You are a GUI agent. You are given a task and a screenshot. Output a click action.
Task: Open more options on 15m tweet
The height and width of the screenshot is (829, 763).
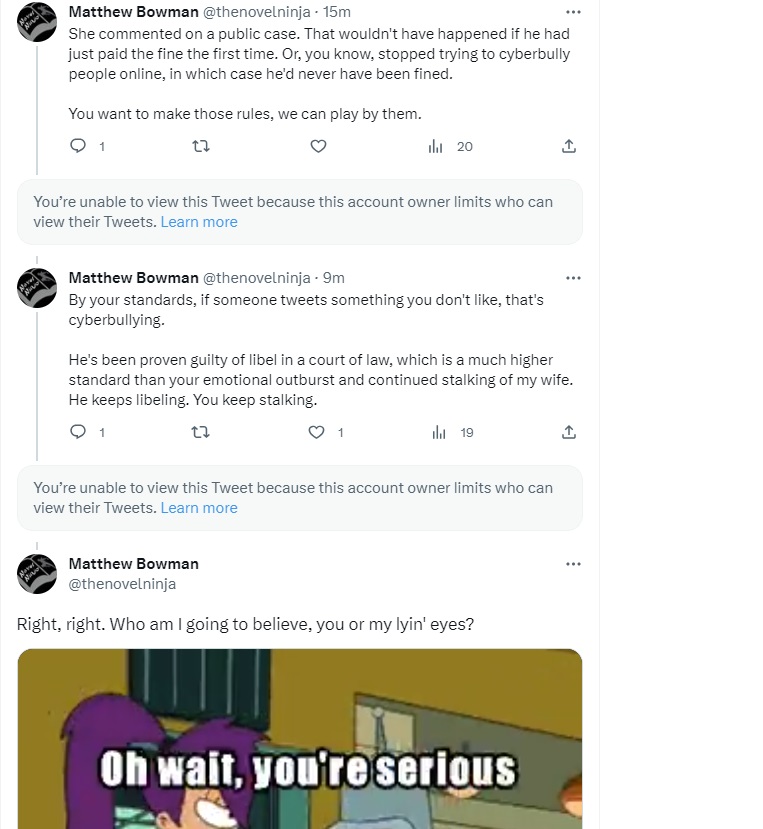coord(573,12)
